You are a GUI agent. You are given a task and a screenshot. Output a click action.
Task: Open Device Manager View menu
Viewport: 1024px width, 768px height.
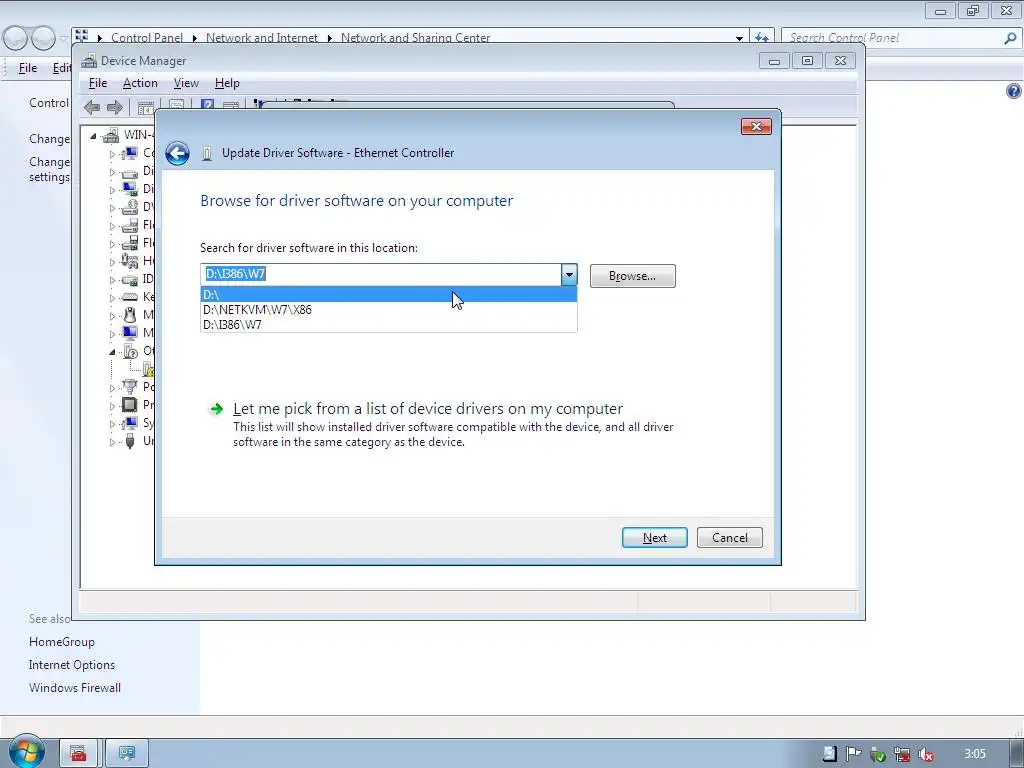point(186,83)
